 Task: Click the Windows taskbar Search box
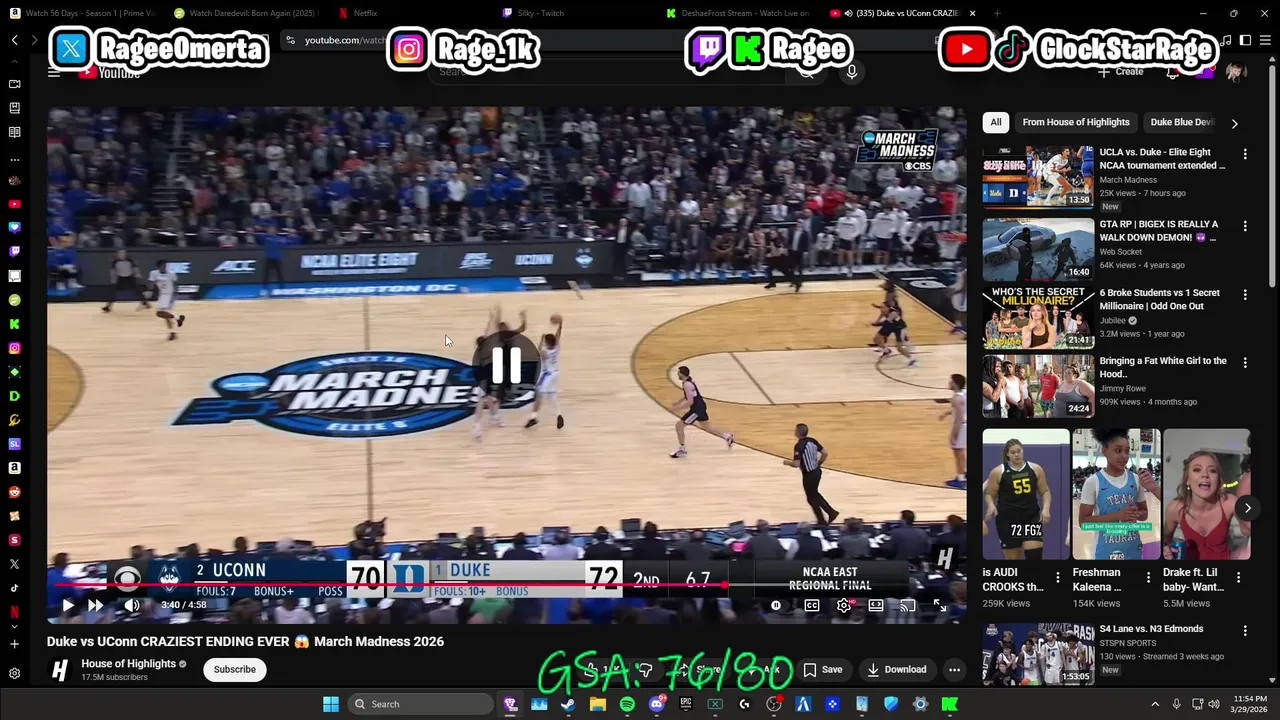pos(420,704)
